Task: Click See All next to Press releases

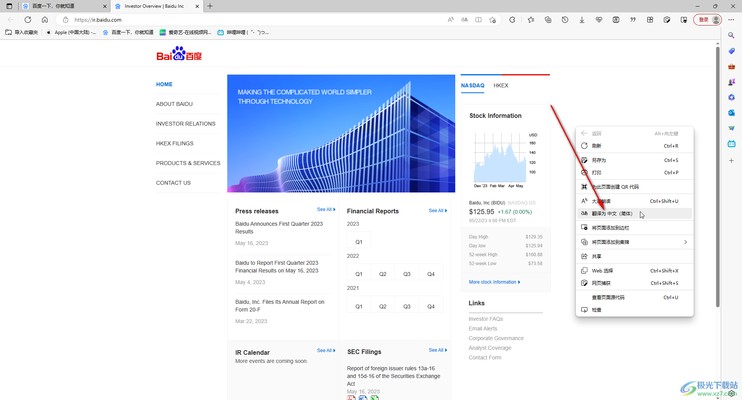Action: point(326,209)
